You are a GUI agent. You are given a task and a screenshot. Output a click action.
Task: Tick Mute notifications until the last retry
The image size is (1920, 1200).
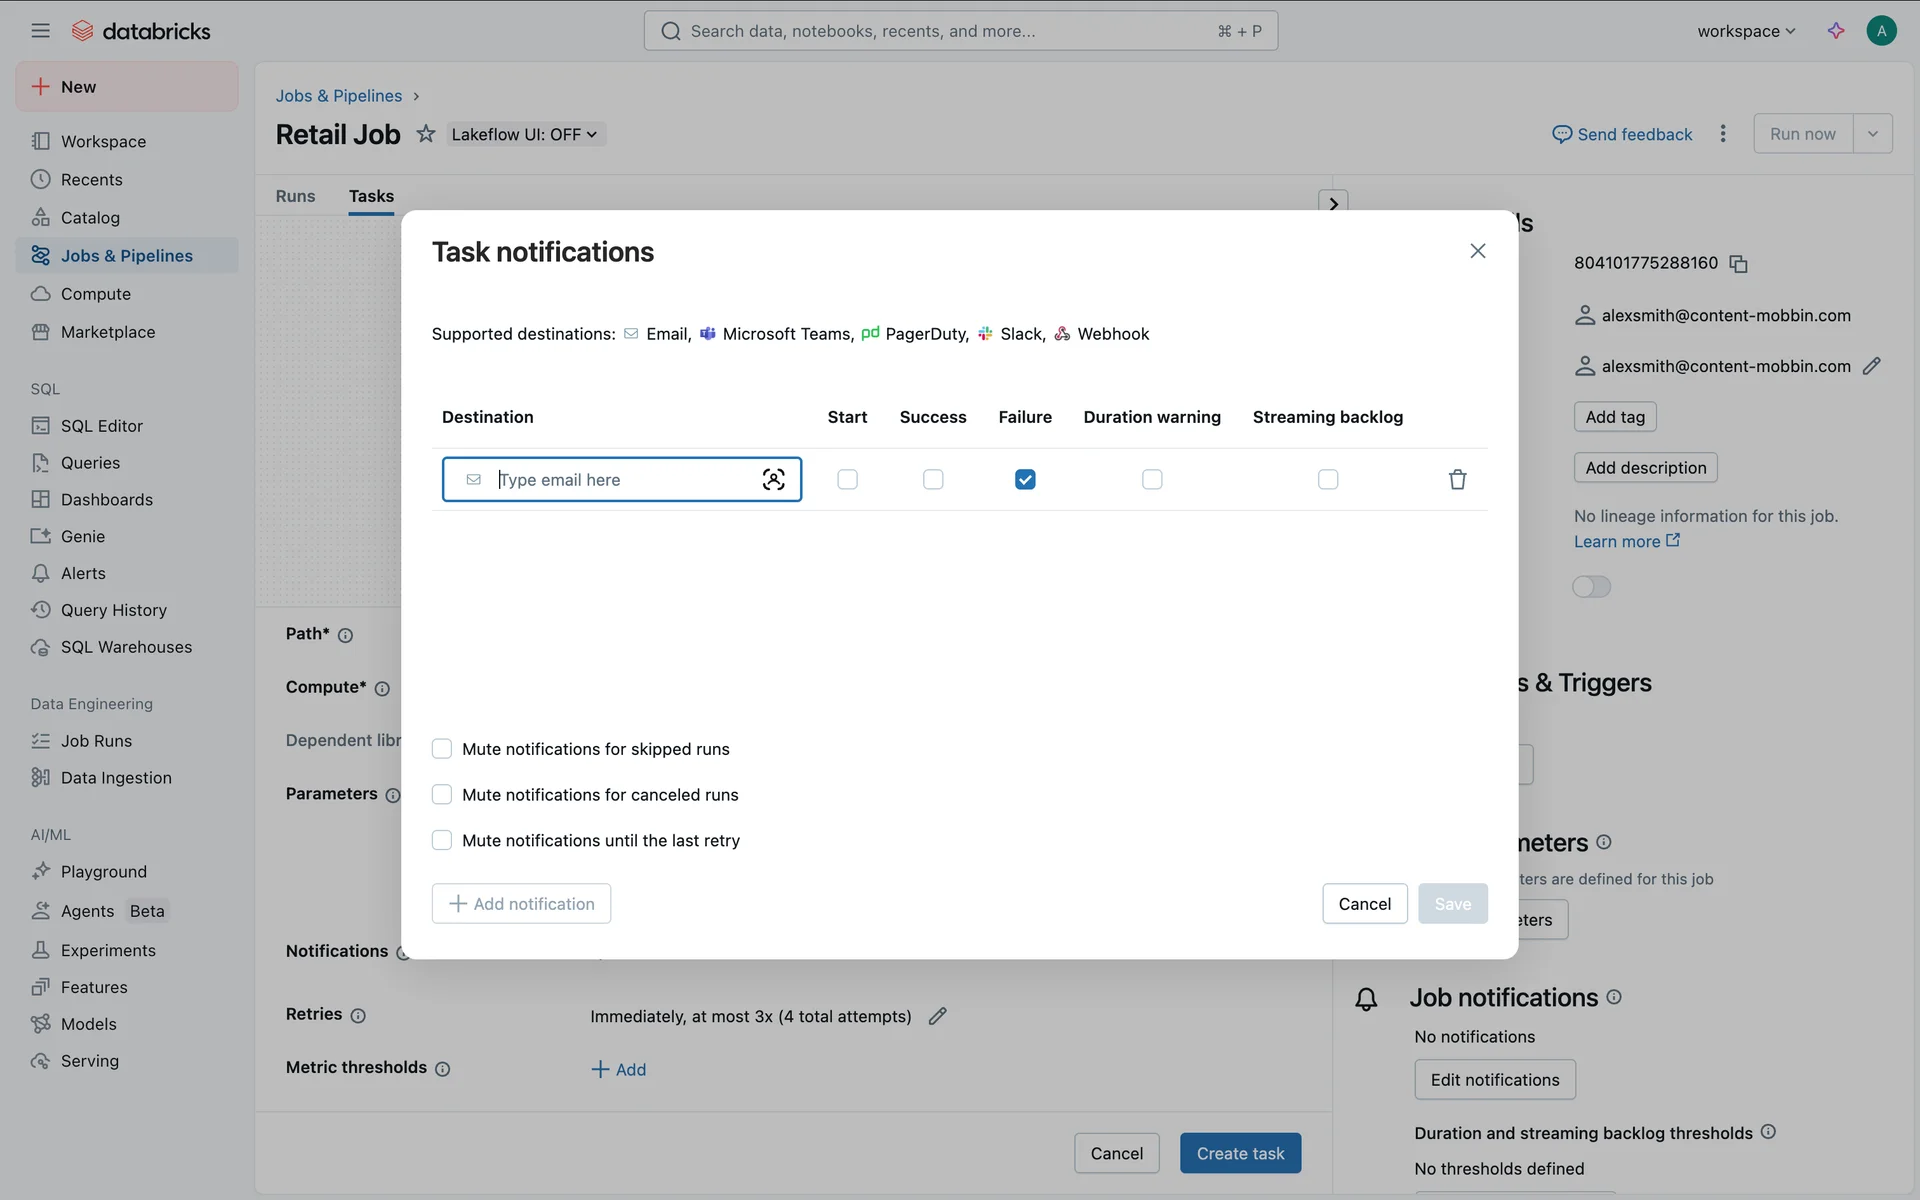442,841
